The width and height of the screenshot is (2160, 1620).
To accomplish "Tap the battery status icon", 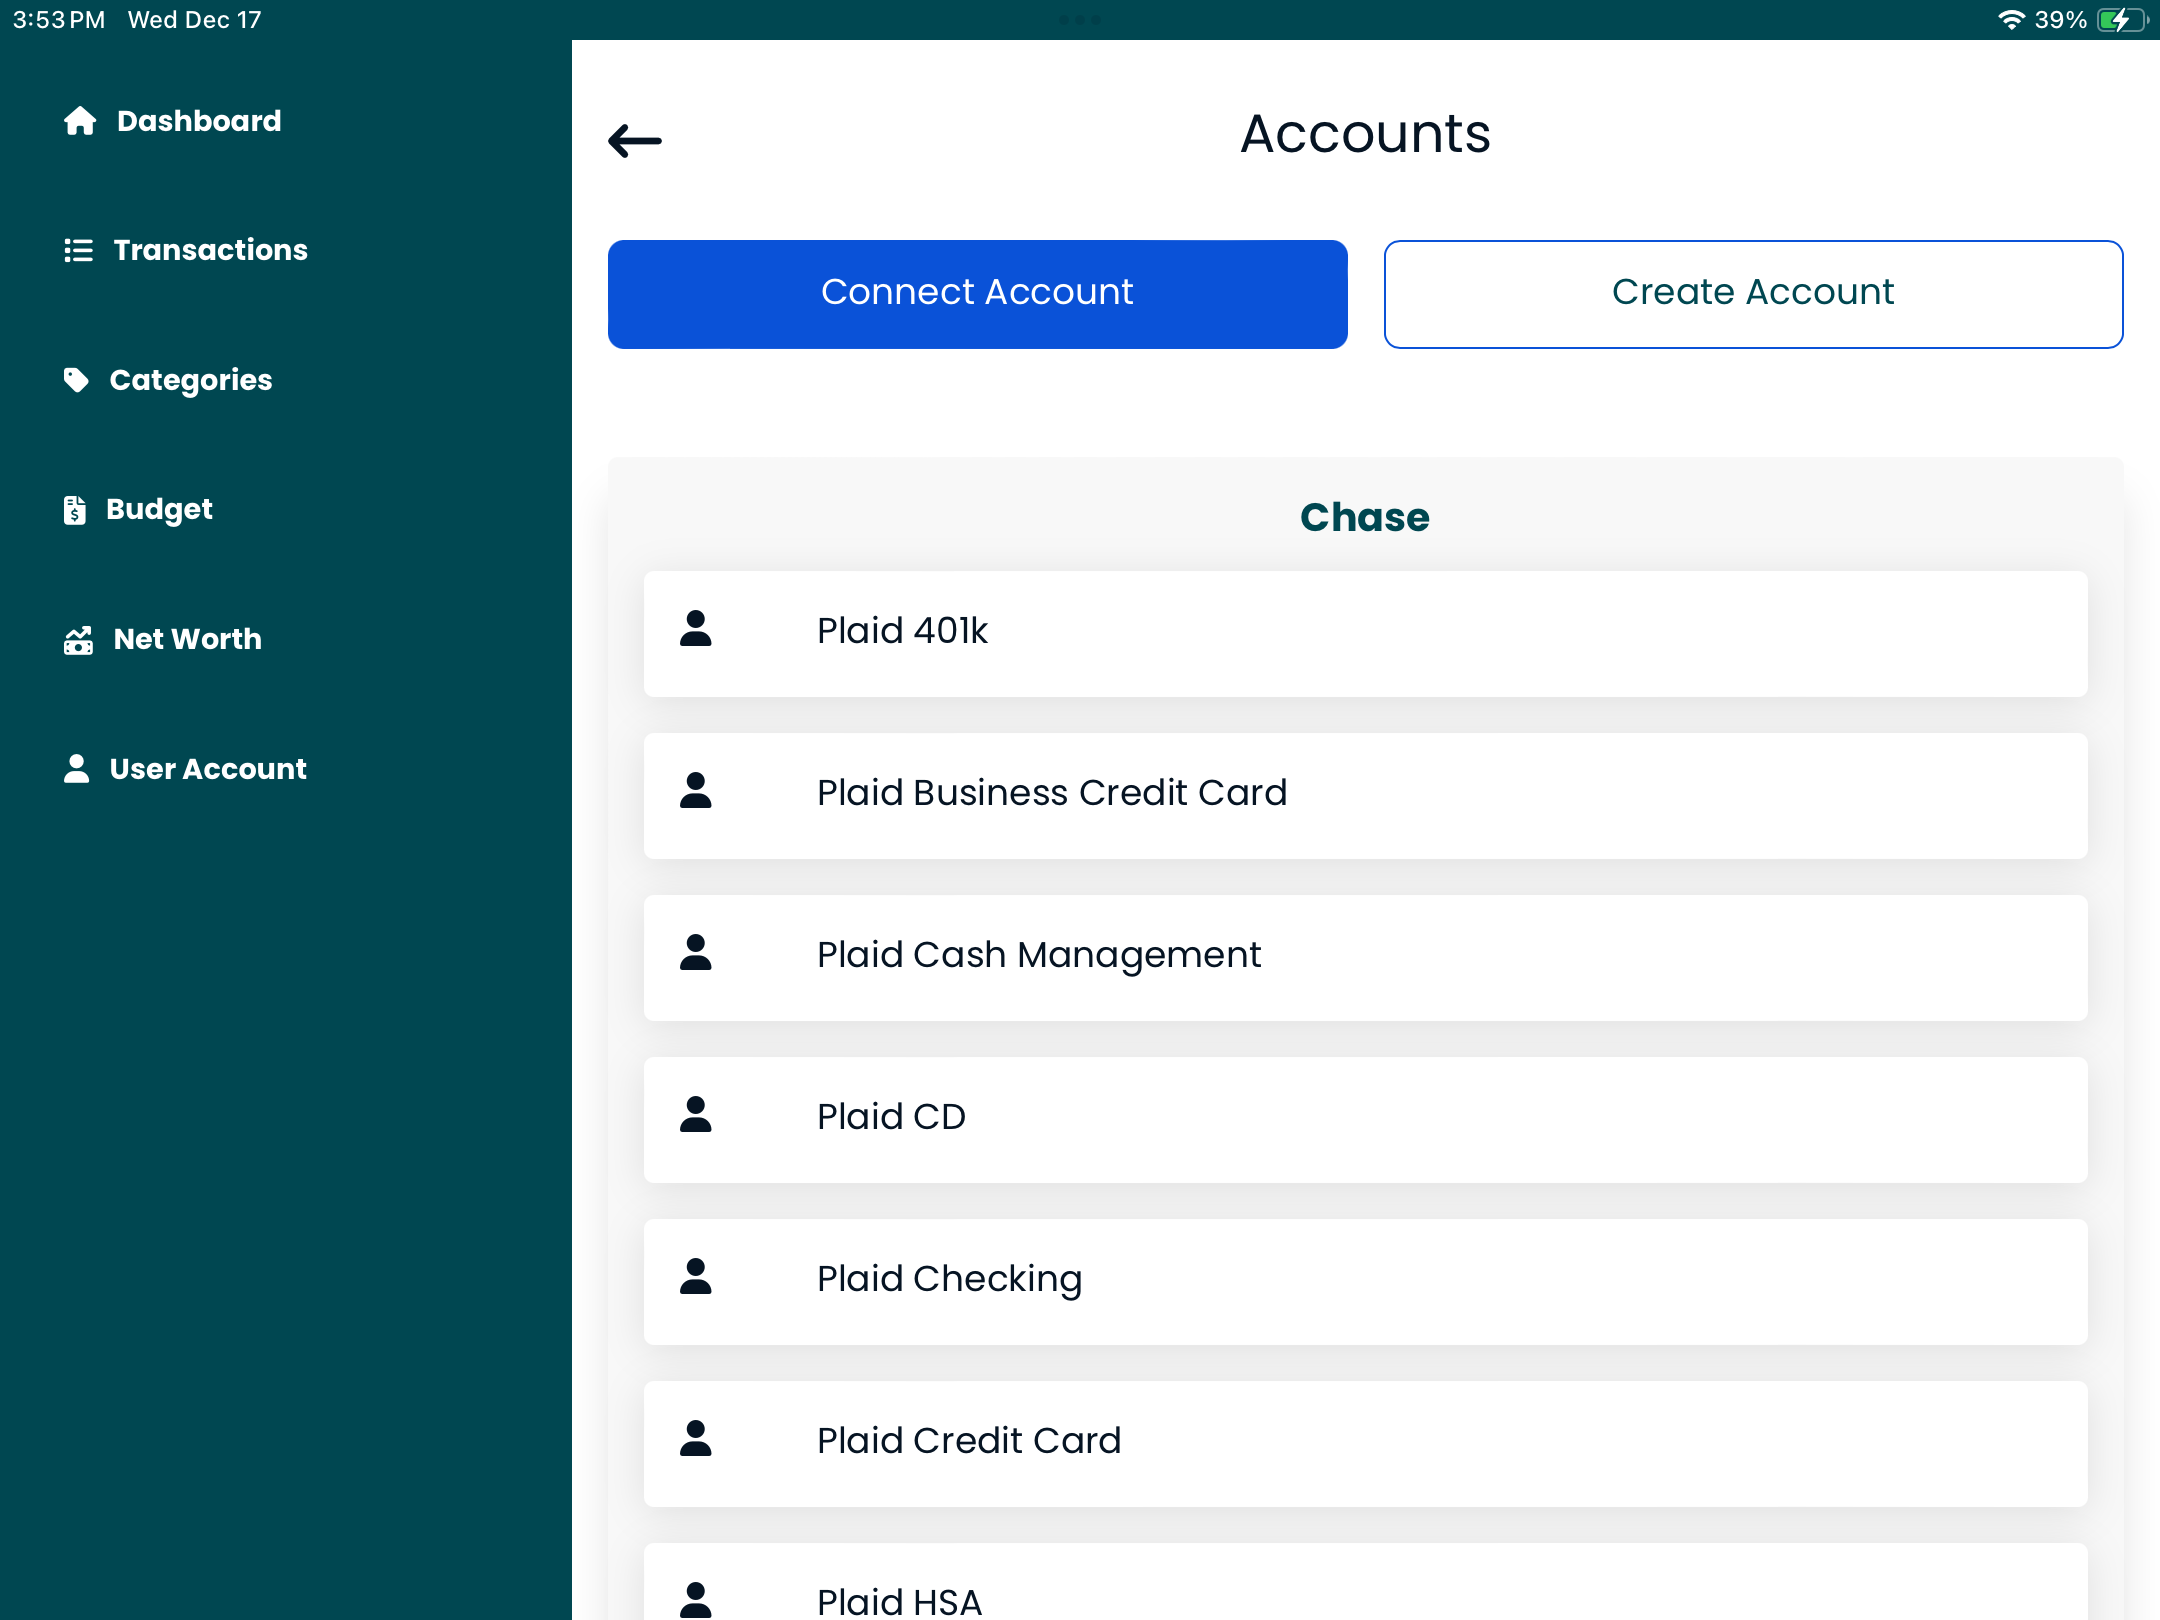I will (x=2120, y=20).
